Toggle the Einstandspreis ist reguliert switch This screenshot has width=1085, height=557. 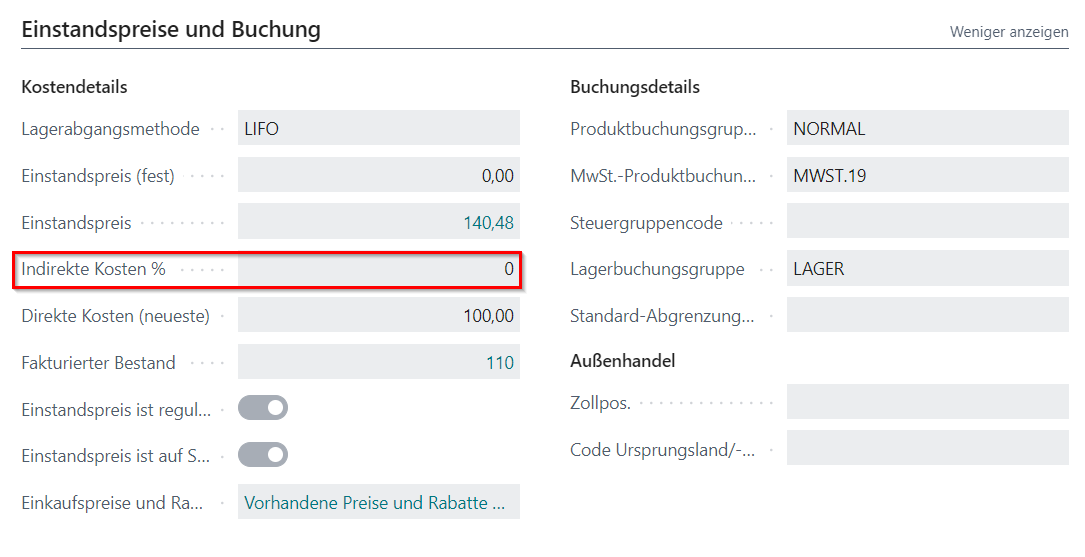tap(262, 408)
